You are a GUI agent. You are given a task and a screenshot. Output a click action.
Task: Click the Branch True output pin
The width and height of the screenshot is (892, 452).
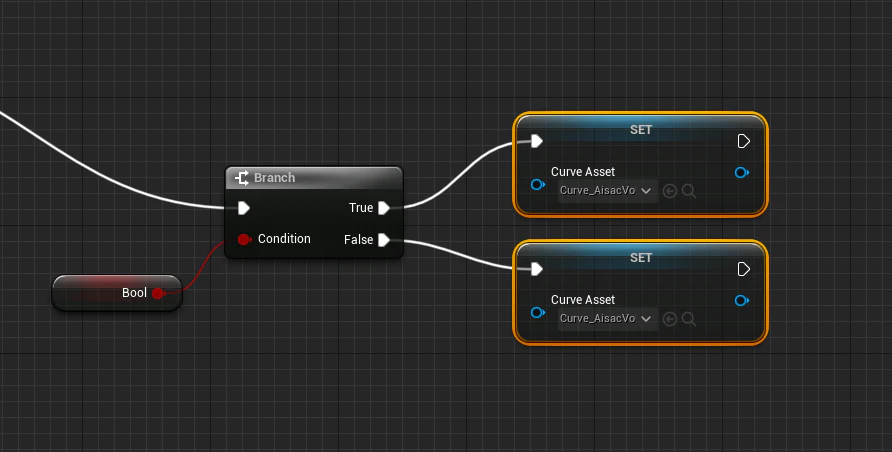coord(384,208)
